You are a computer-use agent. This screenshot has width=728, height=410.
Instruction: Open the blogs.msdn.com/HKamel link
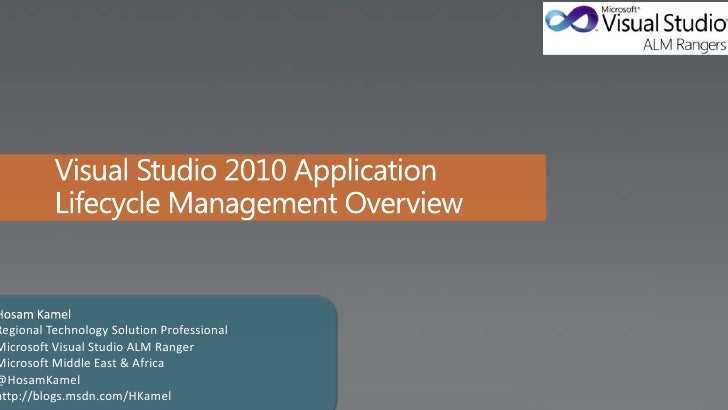coord(85,396)
